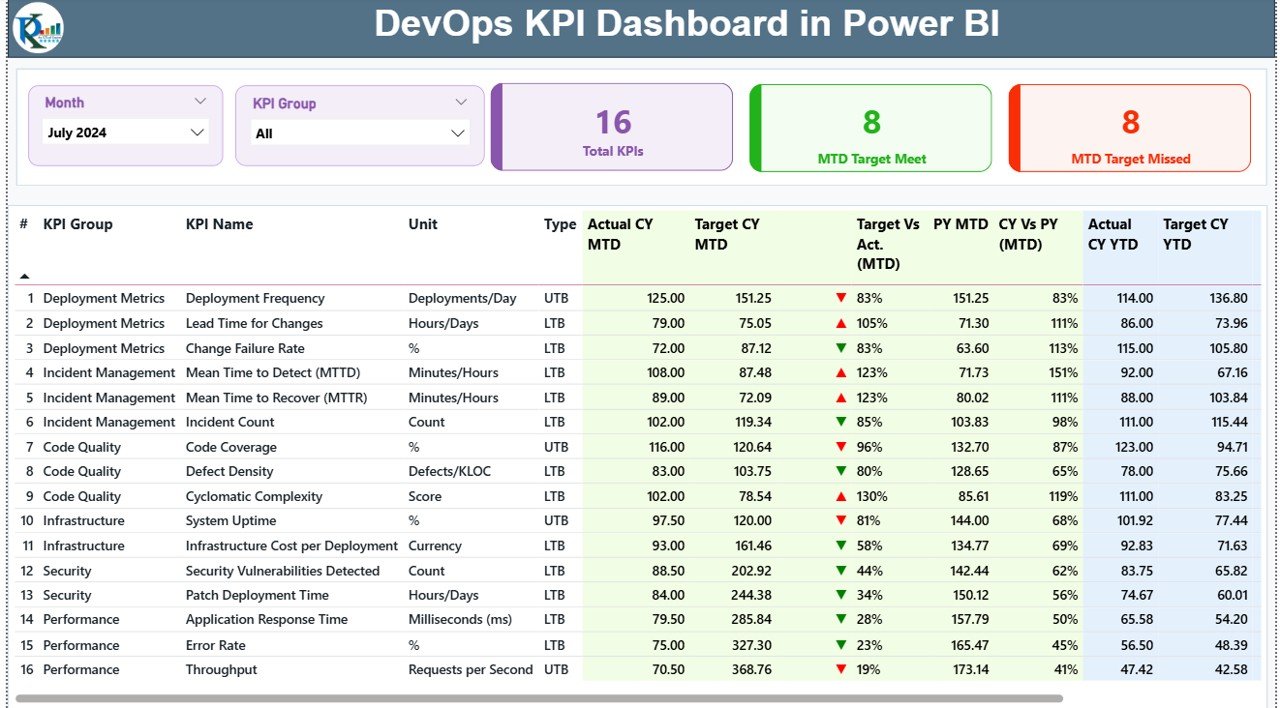Select the Mean Time to Recover (MTTR) row
Screen dimensions: 1280x708
(276, 397)
